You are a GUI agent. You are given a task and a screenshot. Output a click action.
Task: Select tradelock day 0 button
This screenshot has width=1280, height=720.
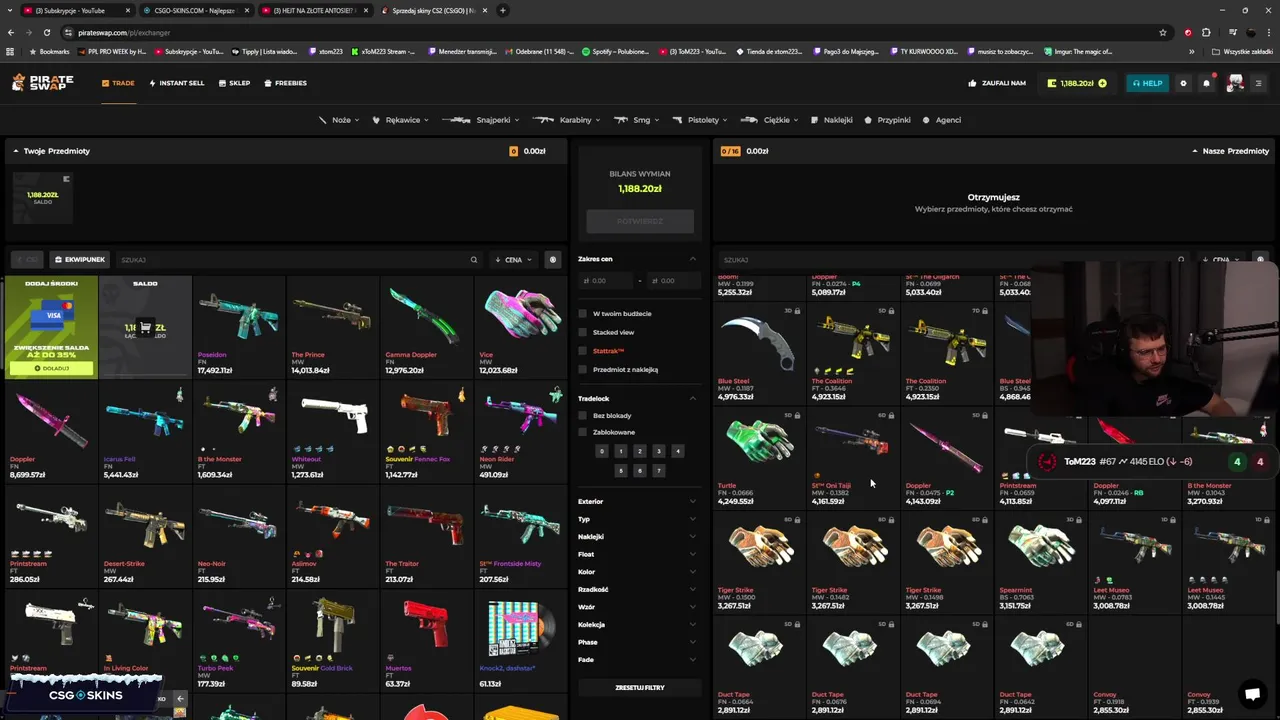(601, 451)
